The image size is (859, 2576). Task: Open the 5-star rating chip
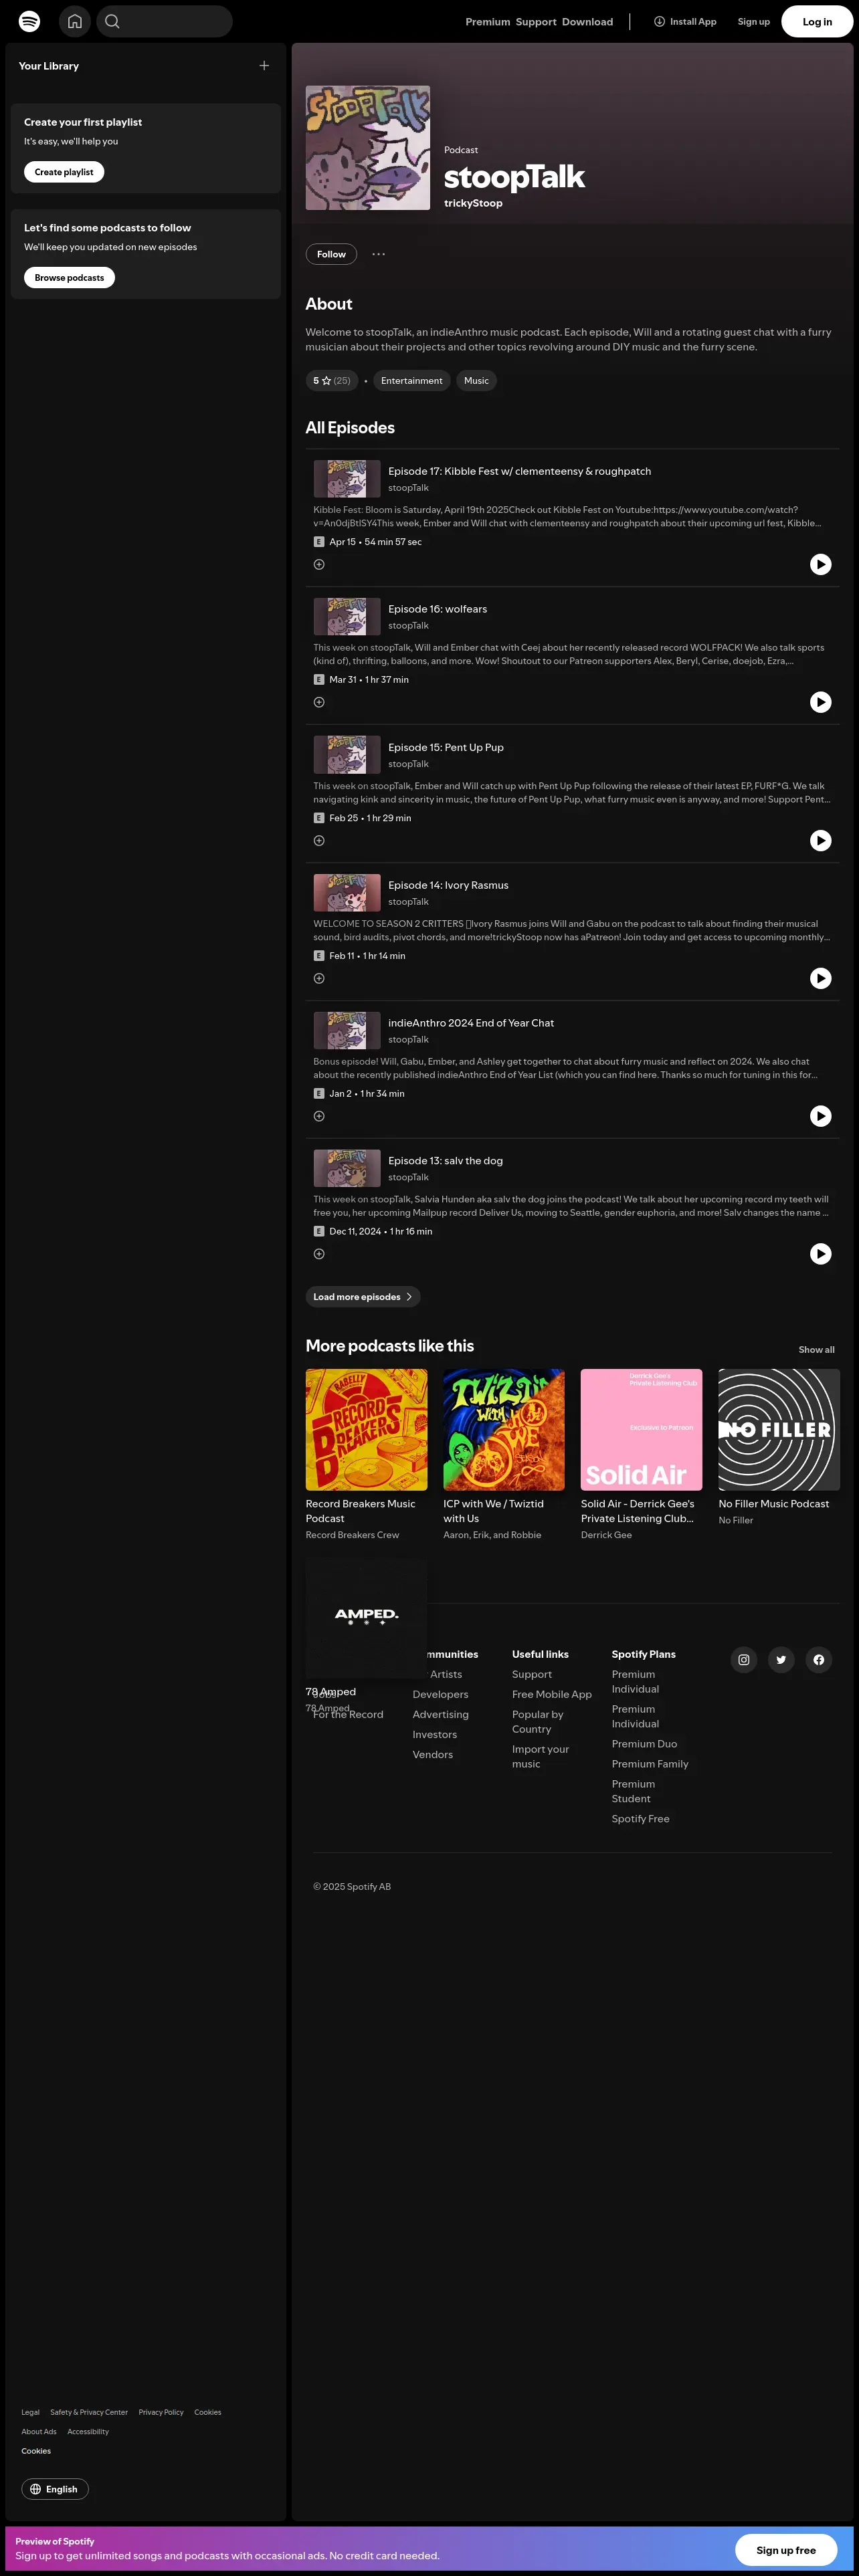(331, 381)
